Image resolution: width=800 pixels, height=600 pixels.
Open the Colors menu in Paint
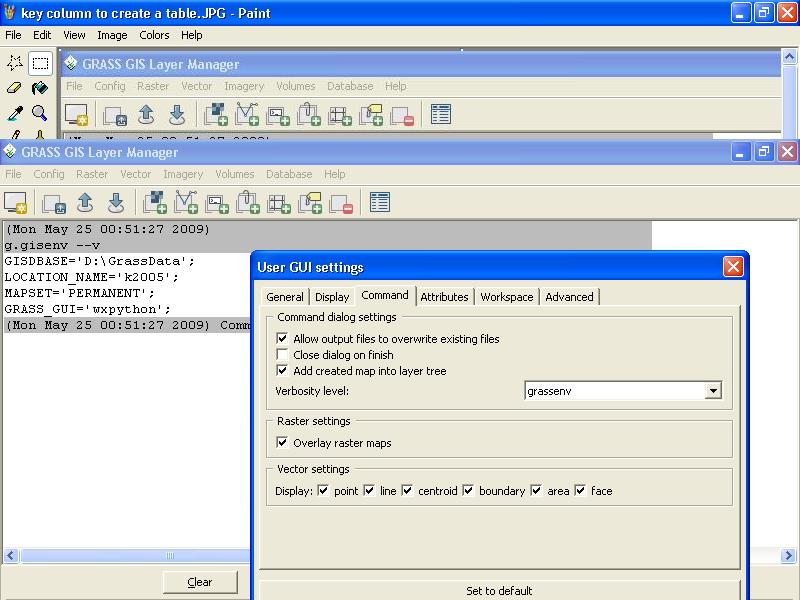154,35
